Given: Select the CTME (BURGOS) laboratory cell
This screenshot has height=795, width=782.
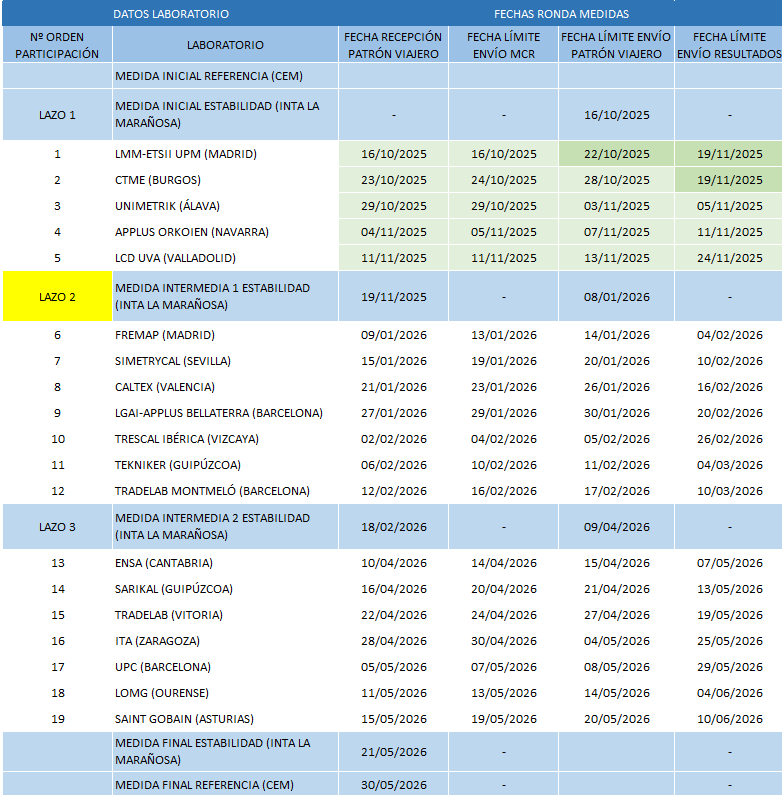Looking at the screenshot, I should tap(158, 180).
